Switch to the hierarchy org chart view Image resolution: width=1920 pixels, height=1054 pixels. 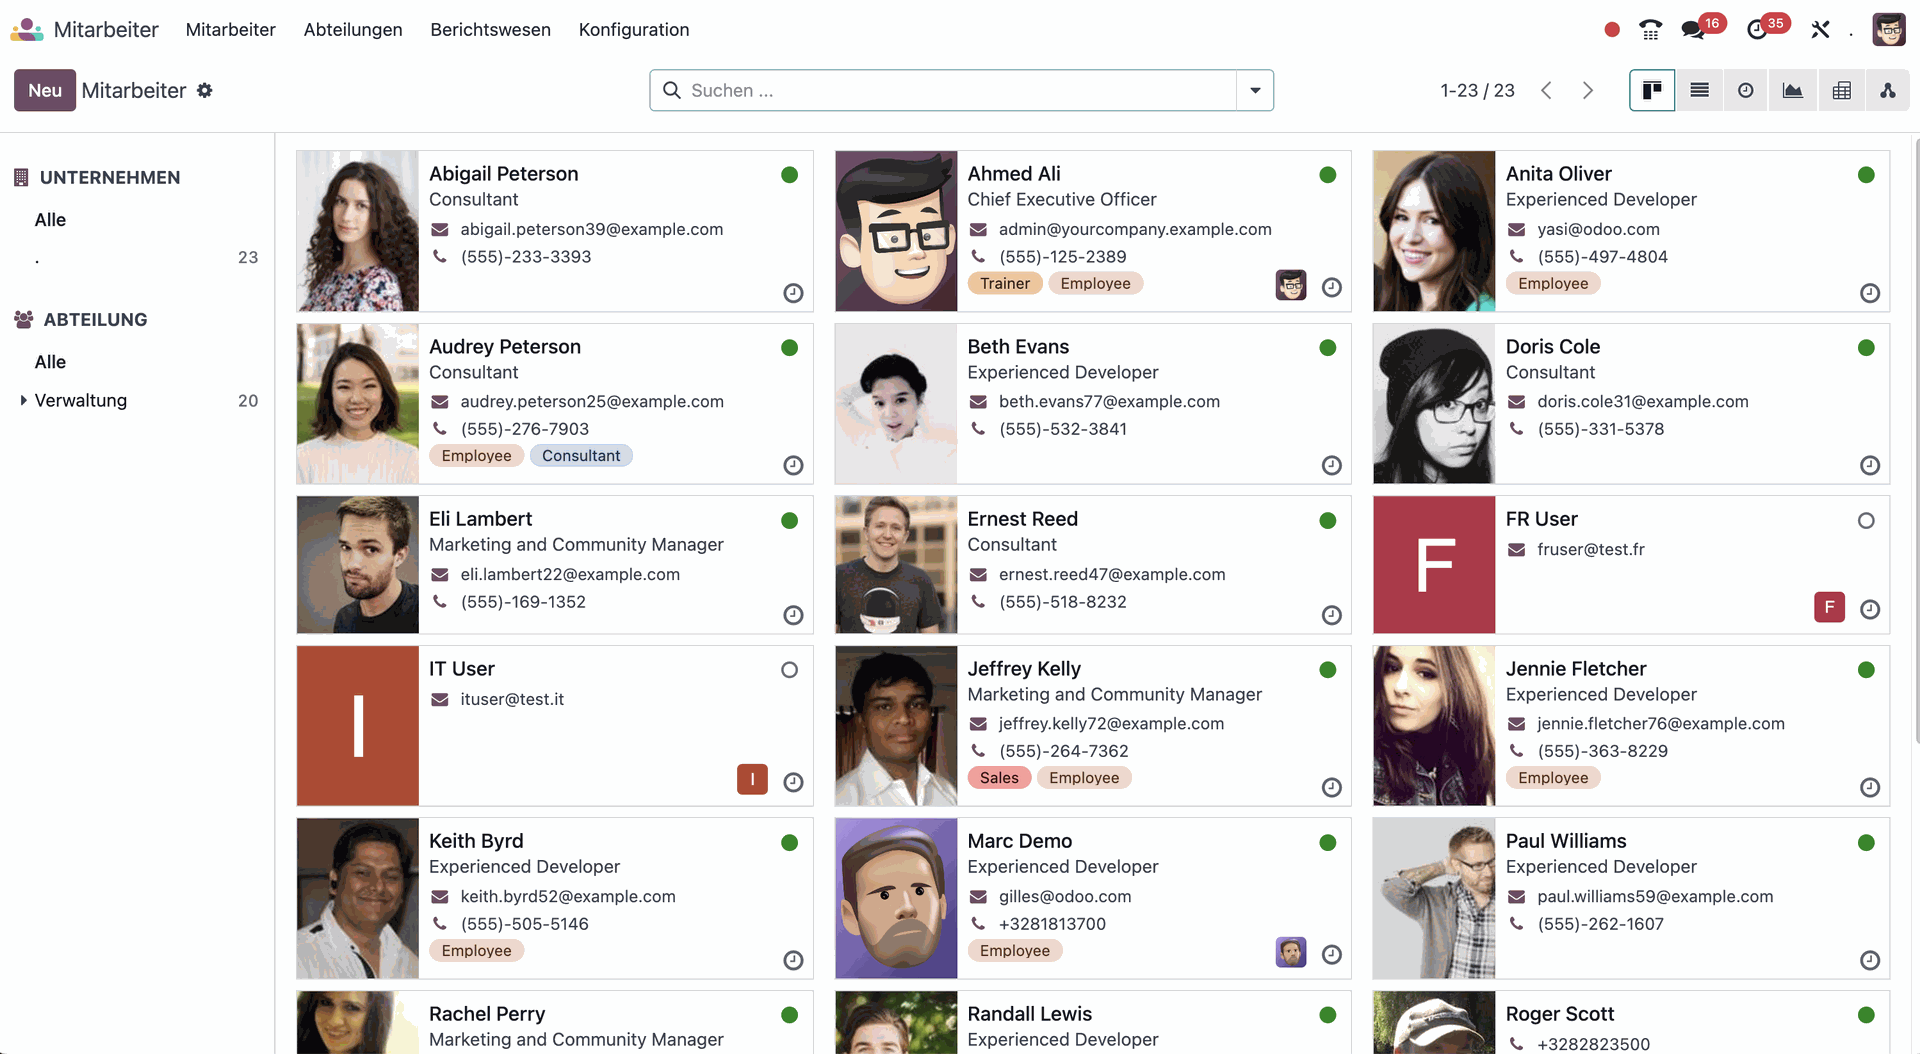tap(1887, 90)
